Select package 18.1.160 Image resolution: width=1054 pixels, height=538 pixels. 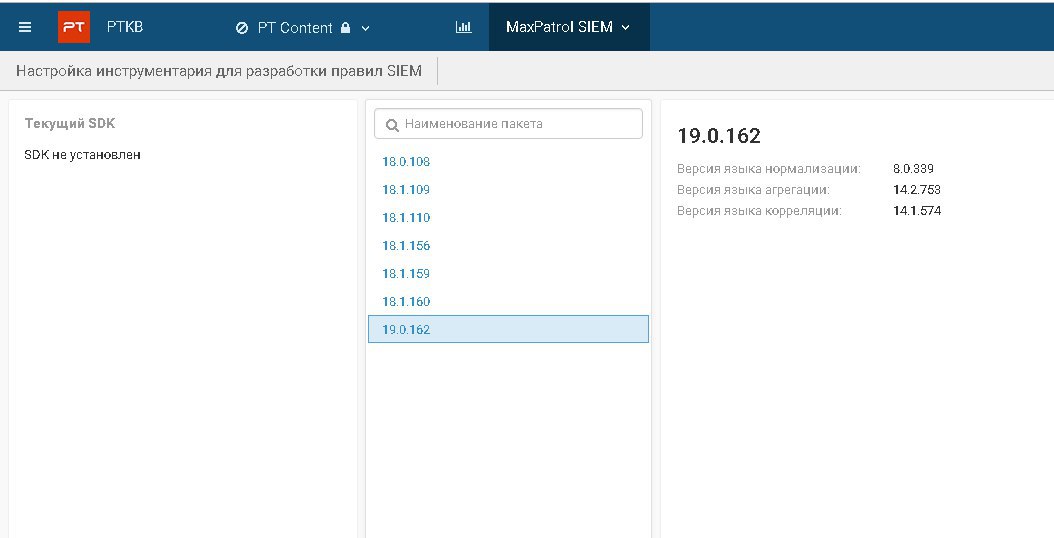pos(406,301)
